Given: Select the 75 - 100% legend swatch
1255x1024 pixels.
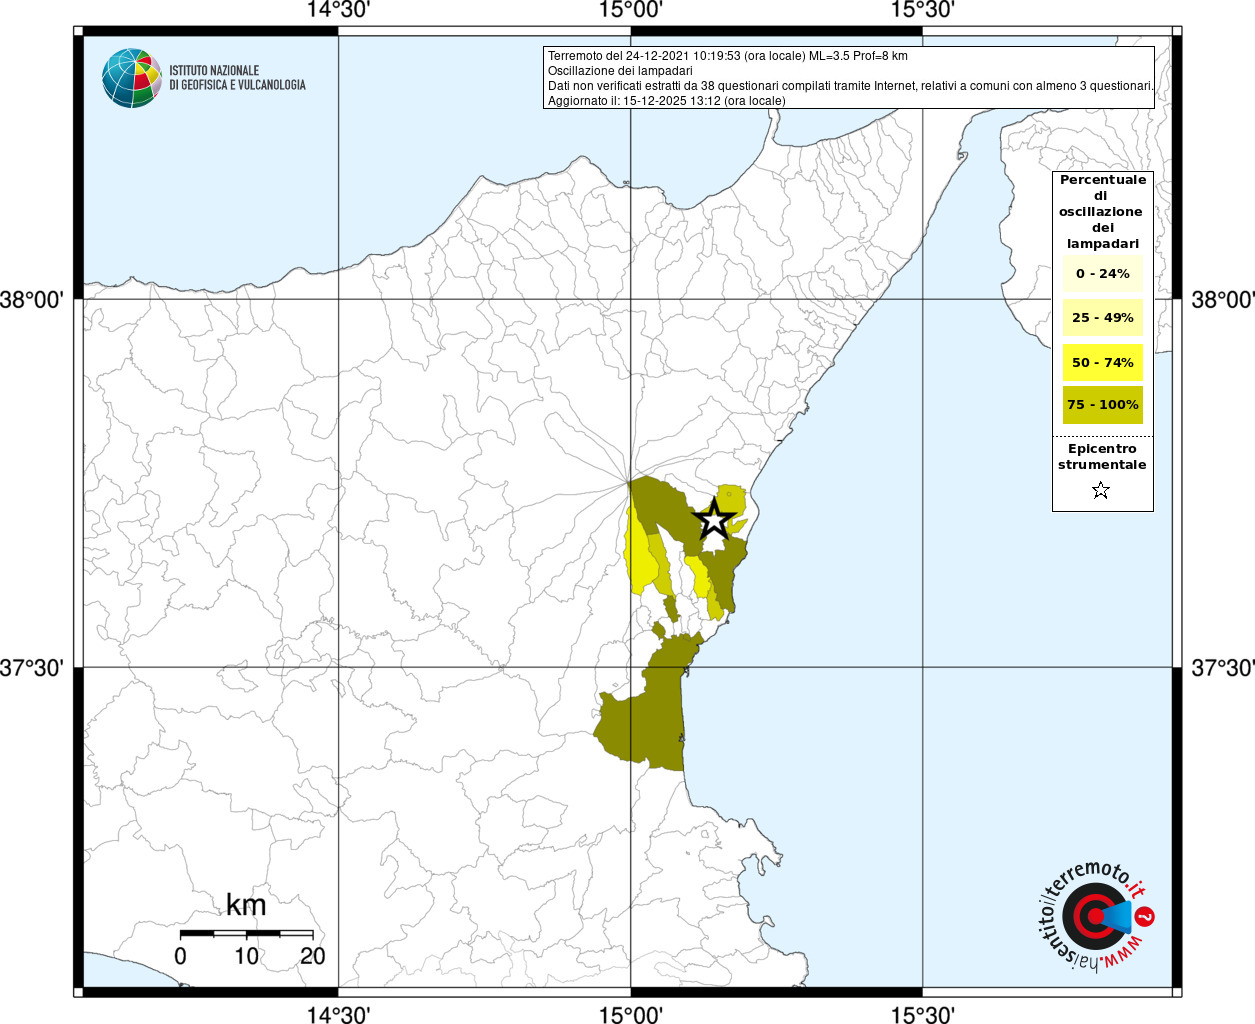Looking at the screenshot, I should (x=1102, y=405).
